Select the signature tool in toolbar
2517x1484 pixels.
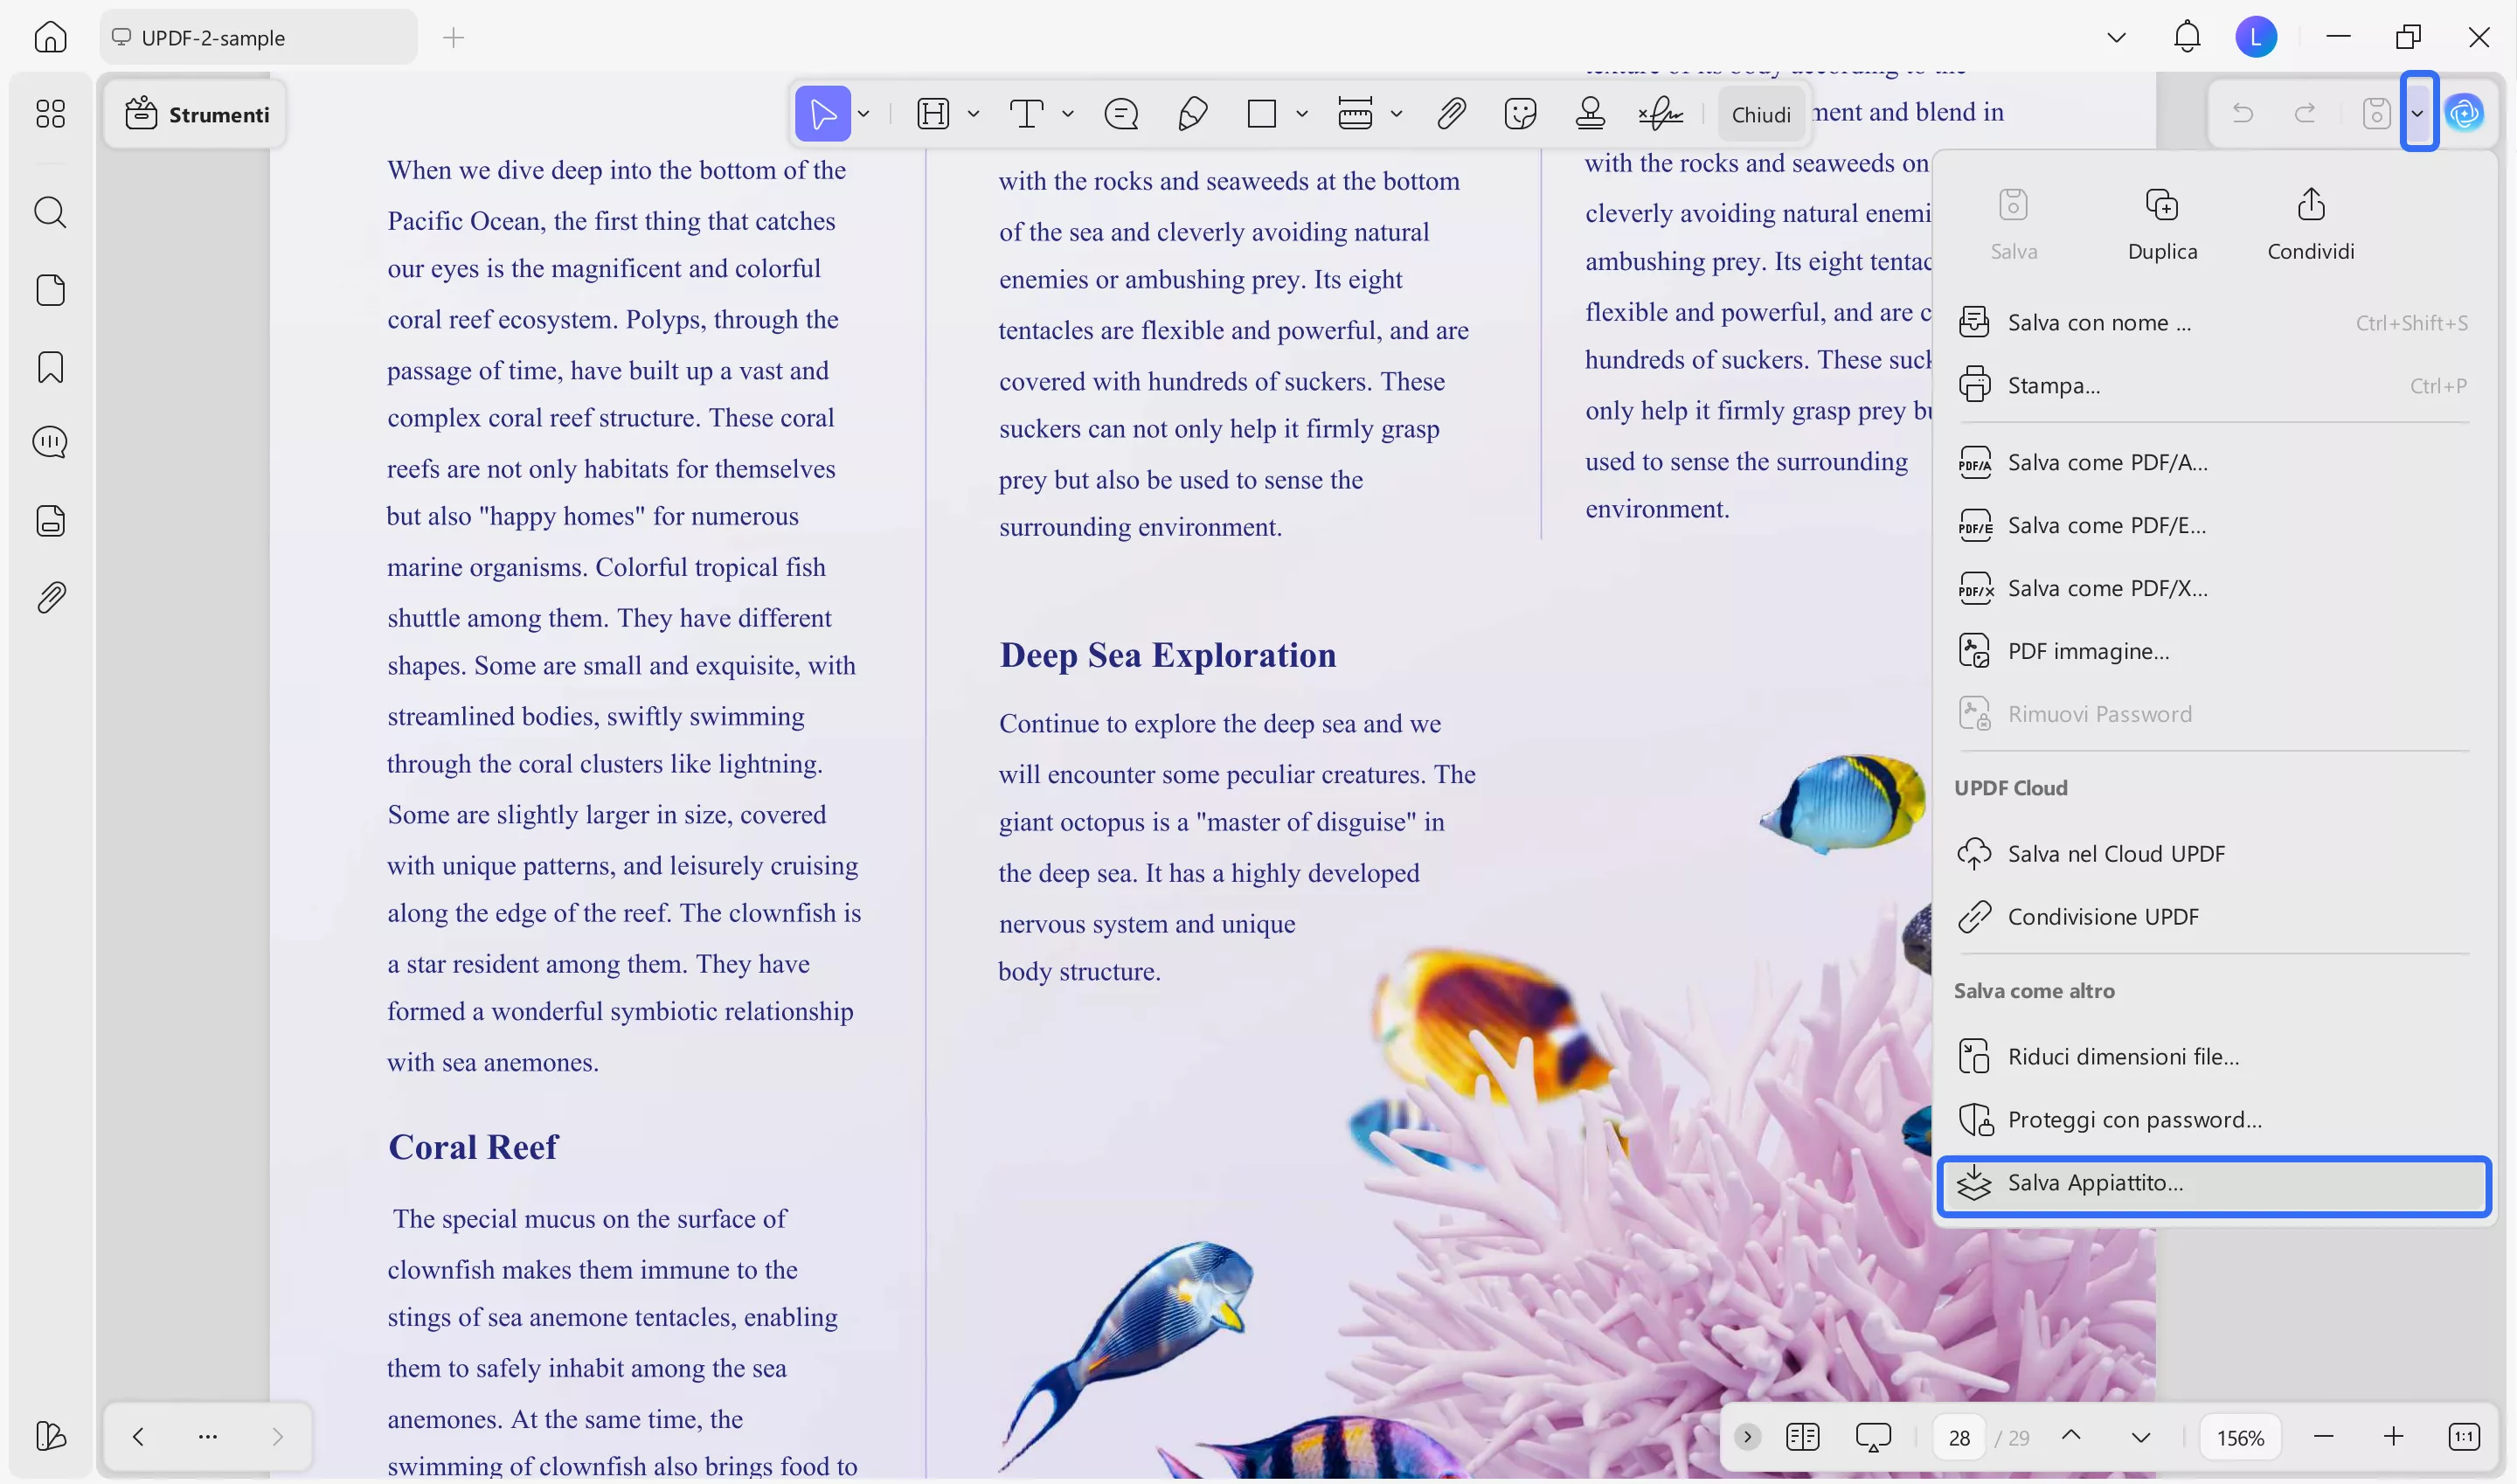[1660, 114]
